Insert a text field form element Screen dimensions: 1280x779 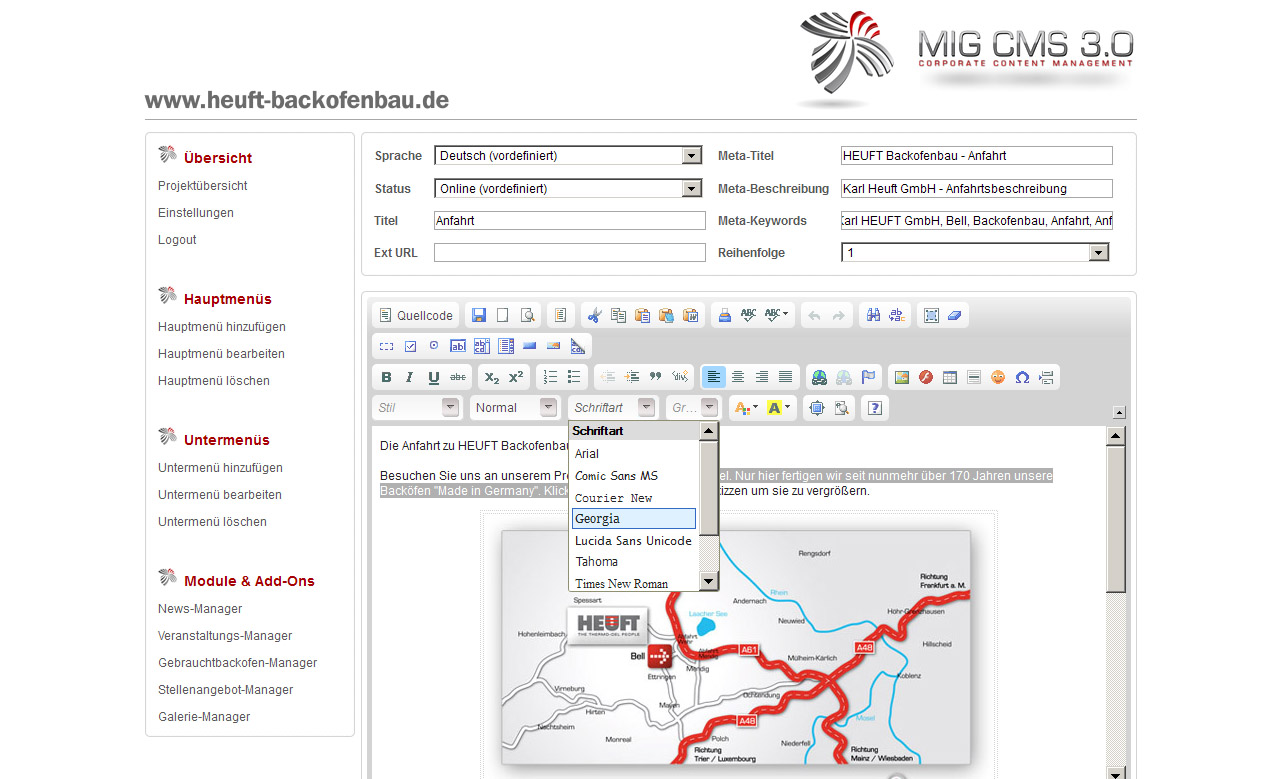(x=458, y=346)
